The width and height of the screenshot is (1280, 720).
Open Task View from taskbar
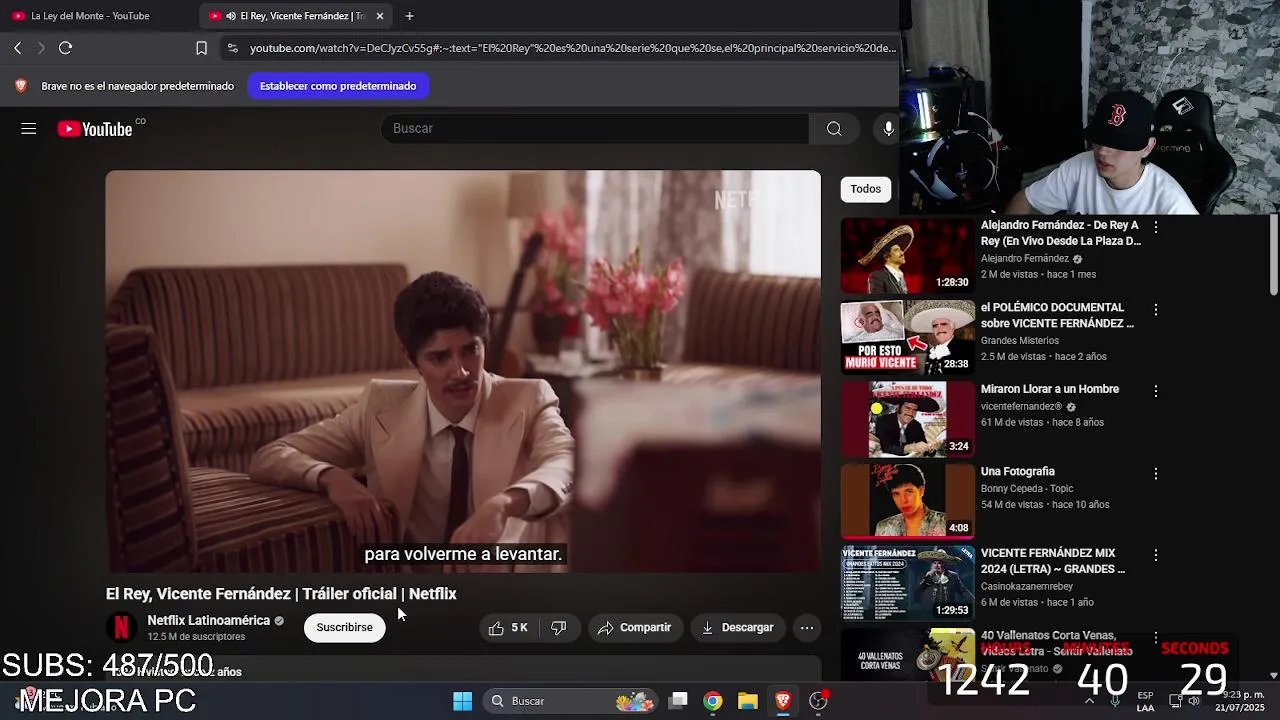pos(678,701)
